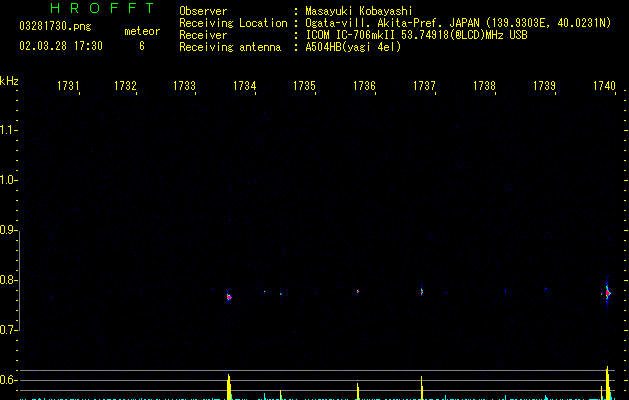Click the meteor count value 6
629x400 pixels.
pos(142,46)
